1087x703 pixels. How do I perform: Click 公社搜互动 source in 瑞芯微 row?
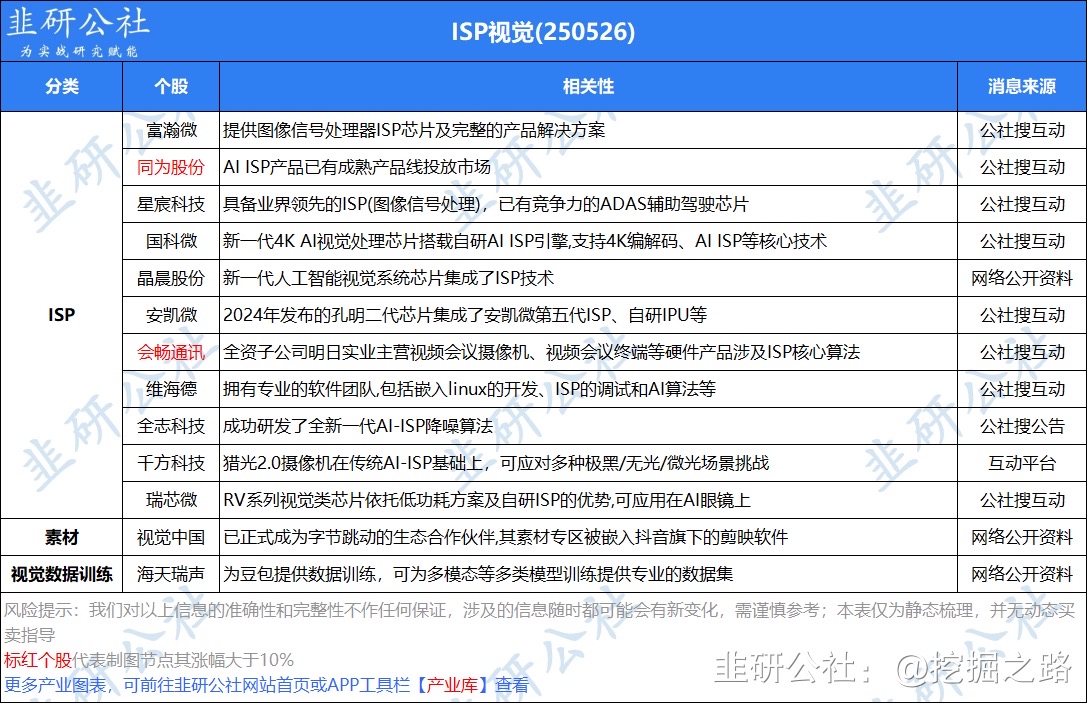click(1022, 500)
